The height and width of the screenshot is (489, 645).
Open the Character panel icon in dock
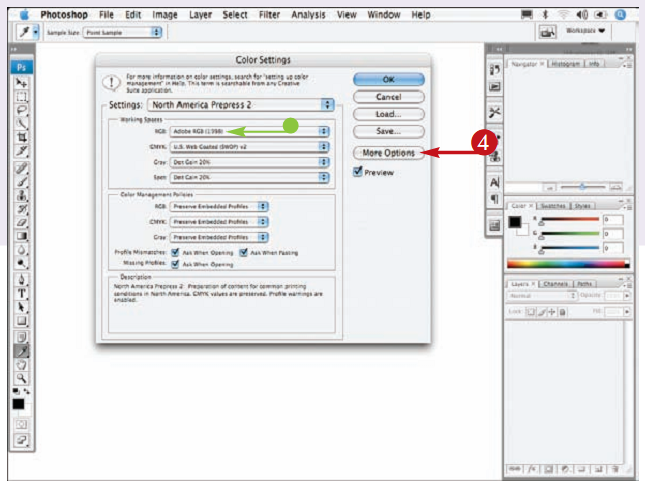[494, 182]
